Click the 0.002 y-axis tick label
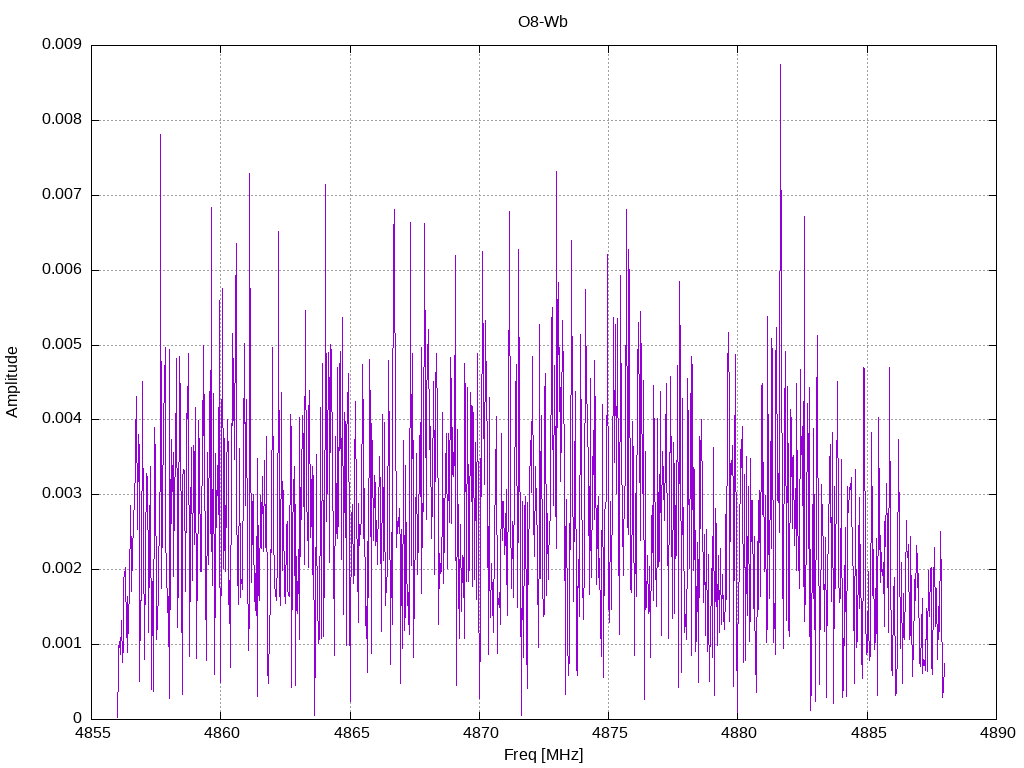The width and height of the screenshot is (1024, 768). click(61, 569)
